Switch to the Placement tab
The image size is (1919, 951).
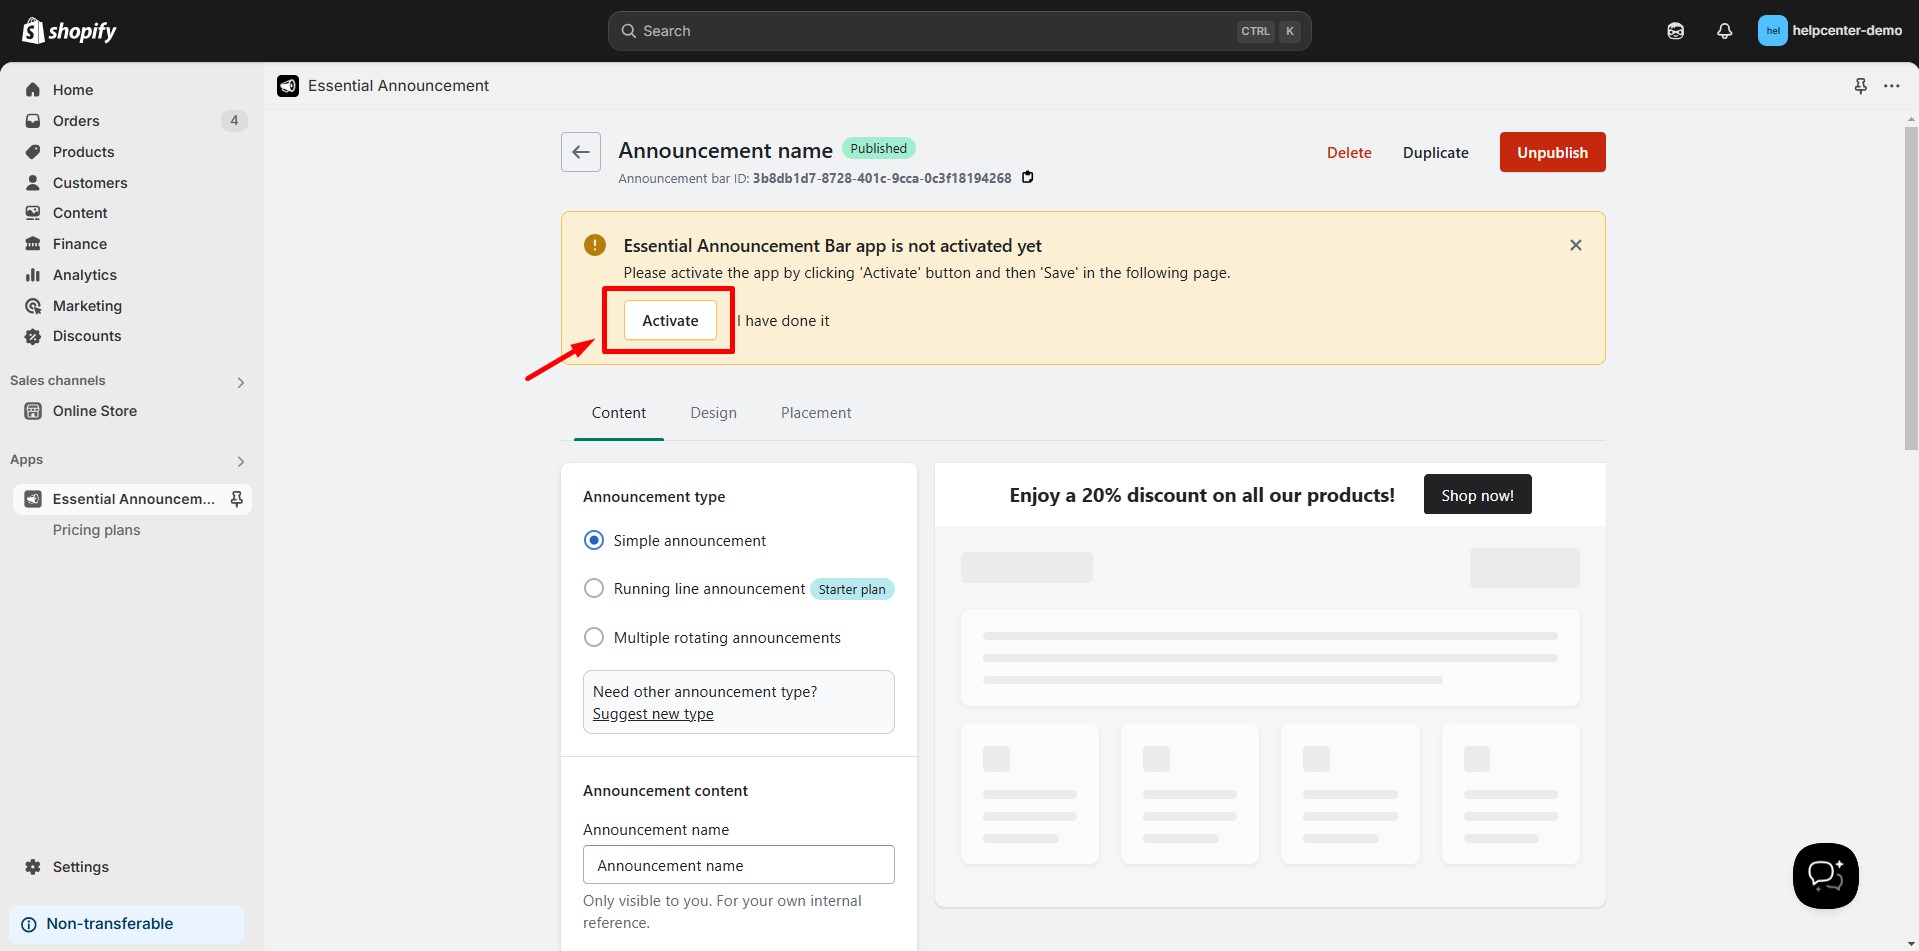tap(815, 413)
